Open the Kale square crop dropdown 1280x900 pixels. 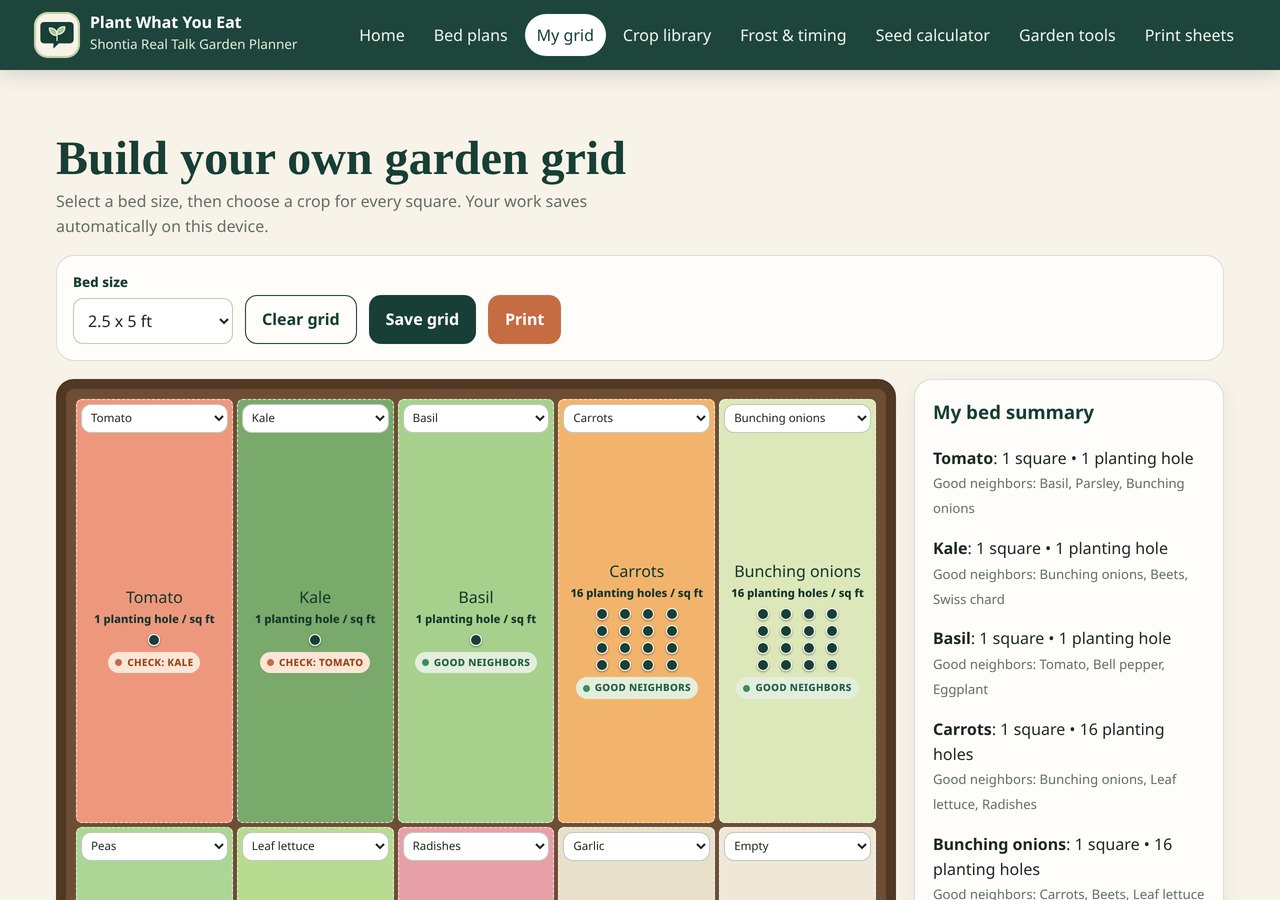click(x=315, y=418)
